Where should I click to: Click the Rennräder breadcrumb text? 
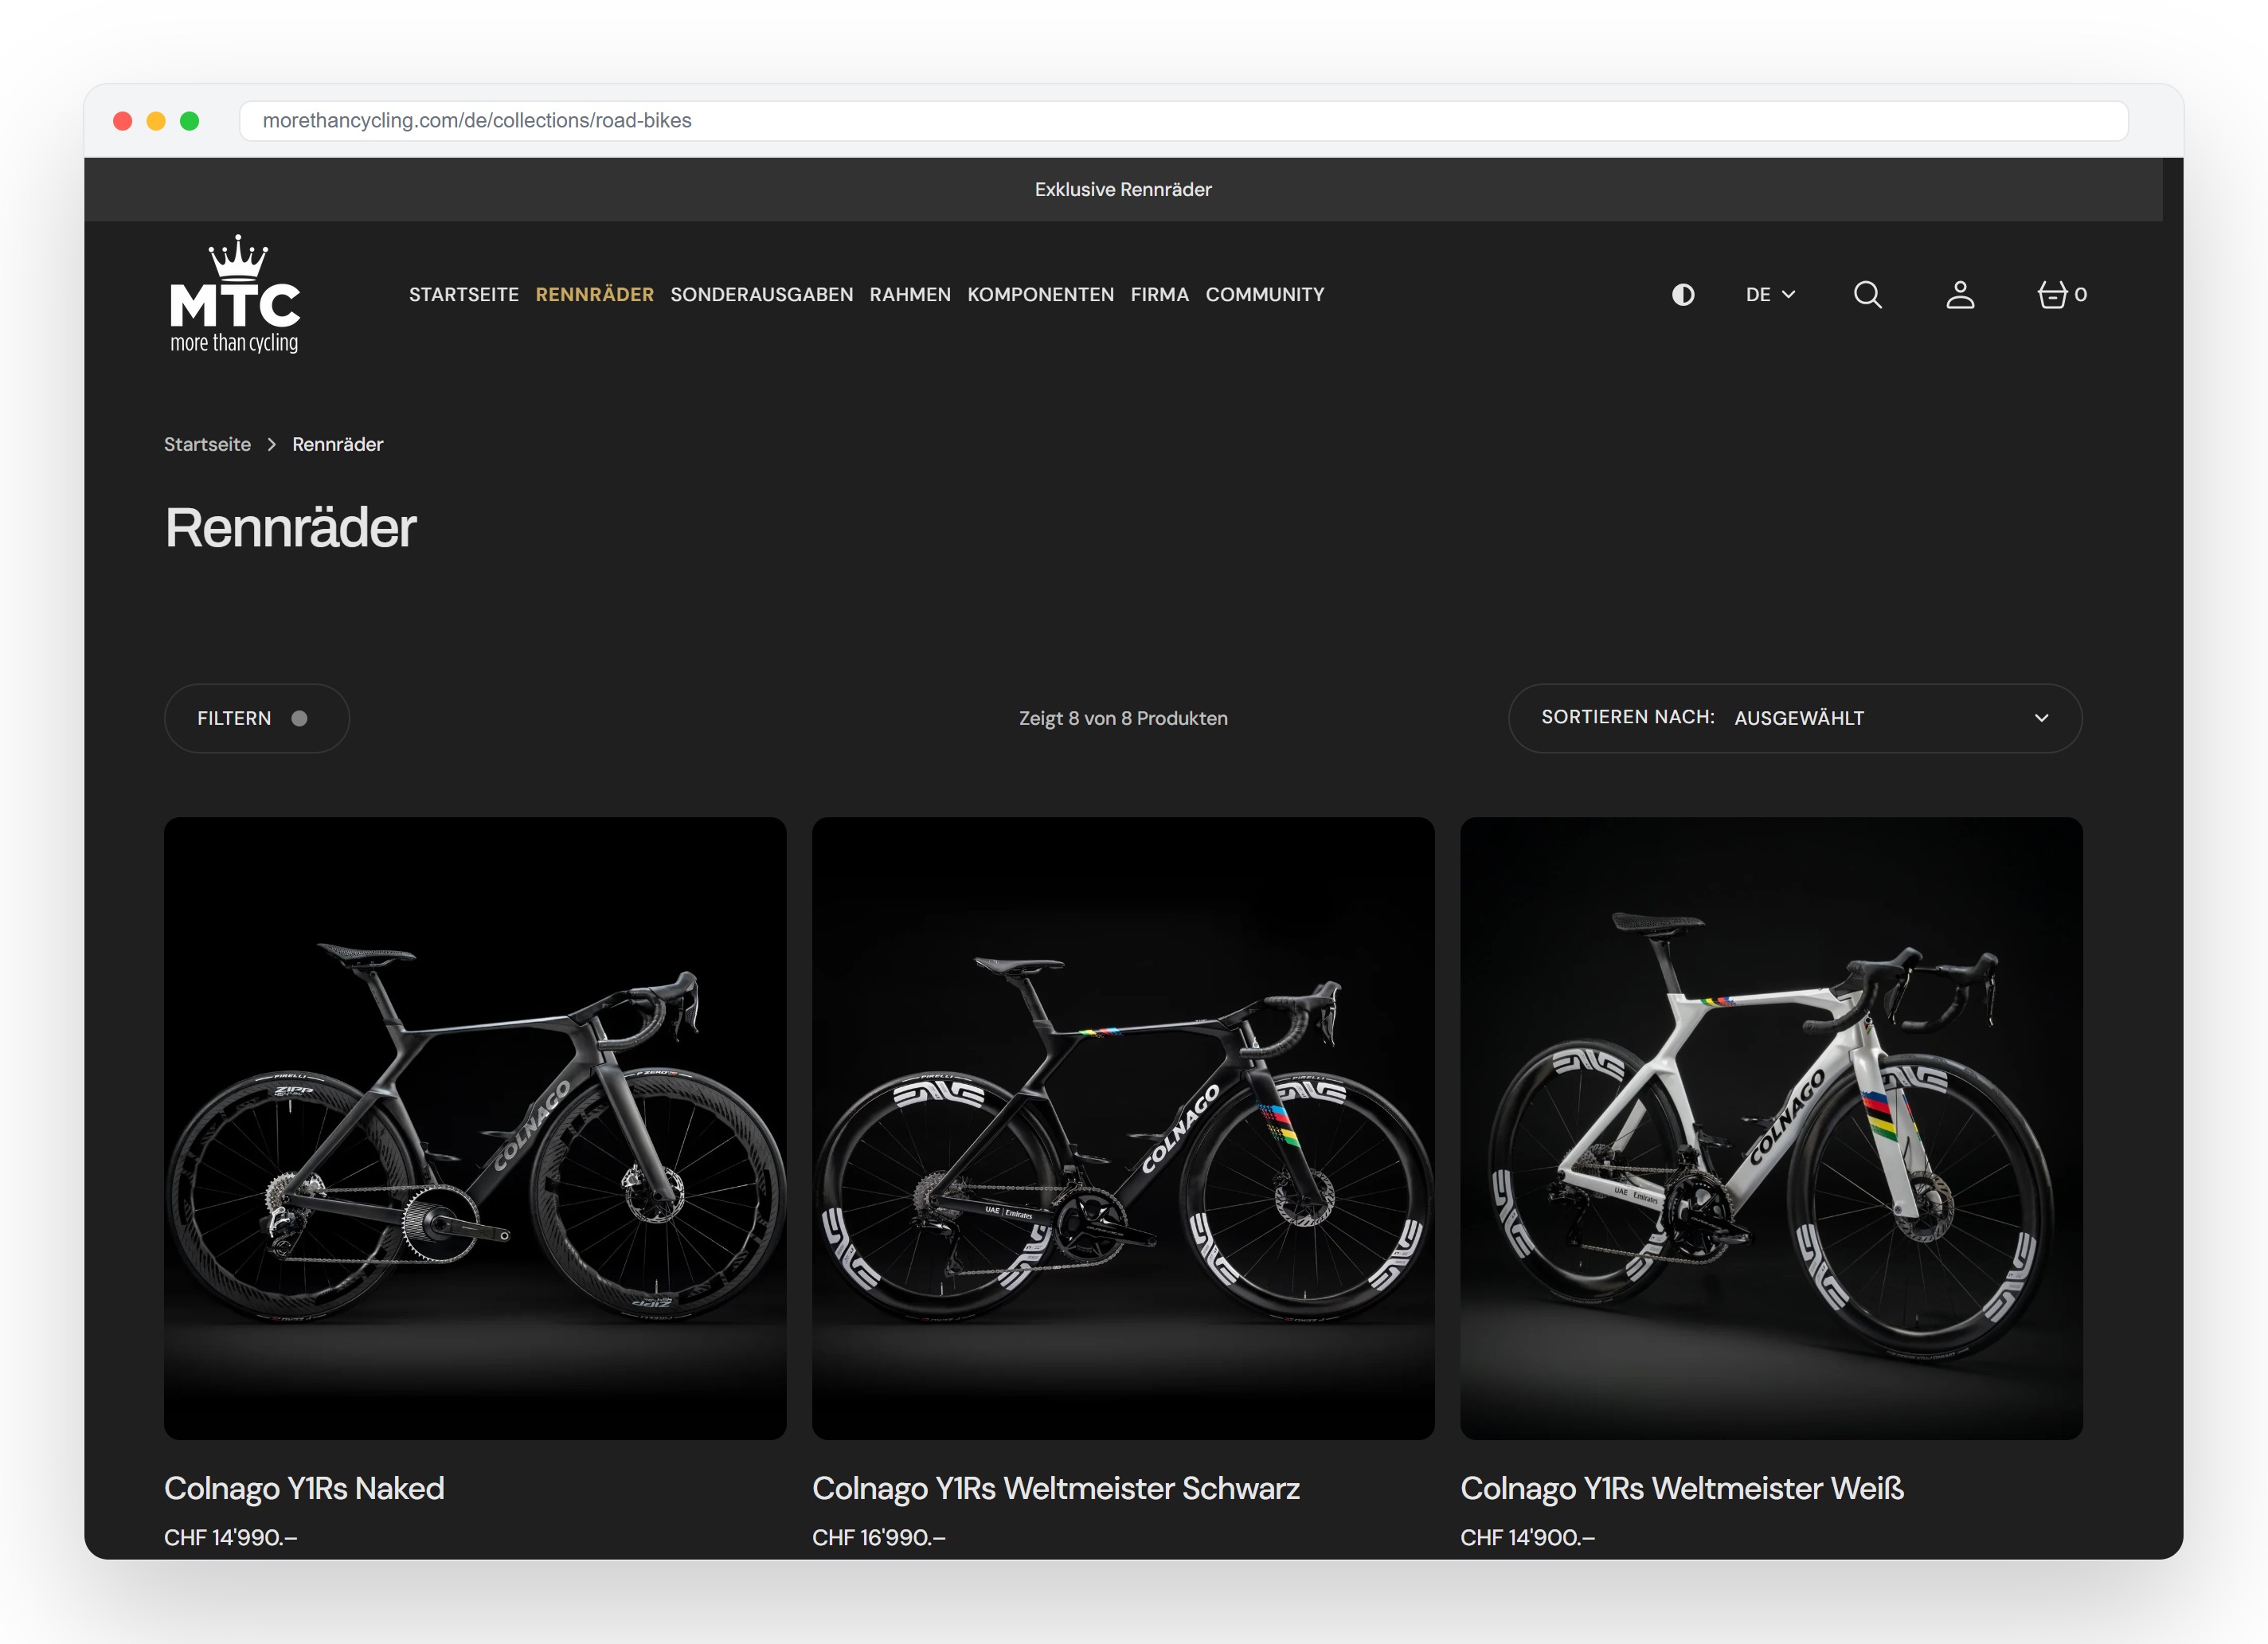[338, 444]
